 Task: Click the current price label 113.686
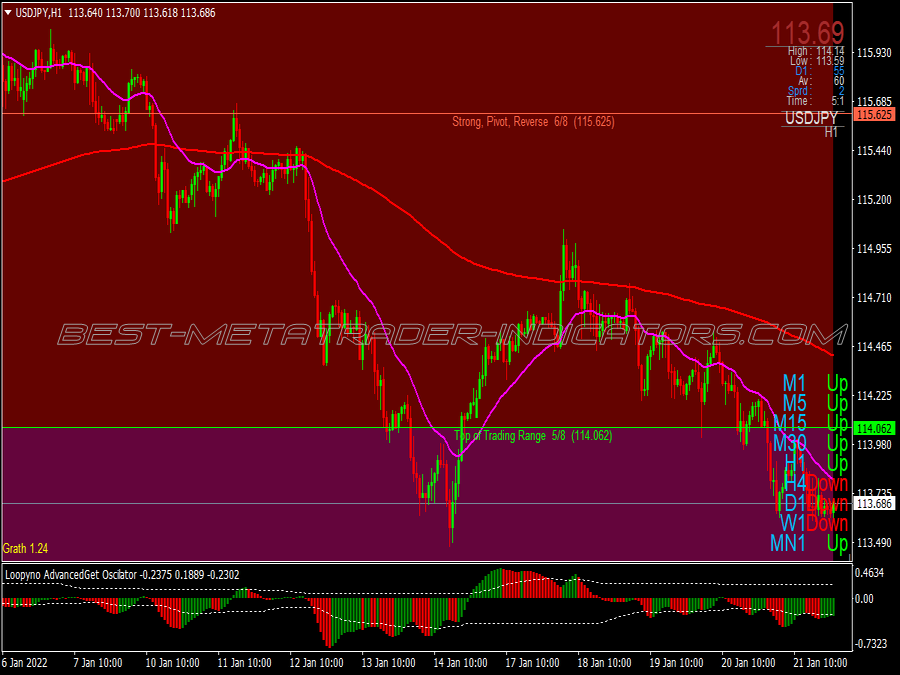(x=874, y=504)
